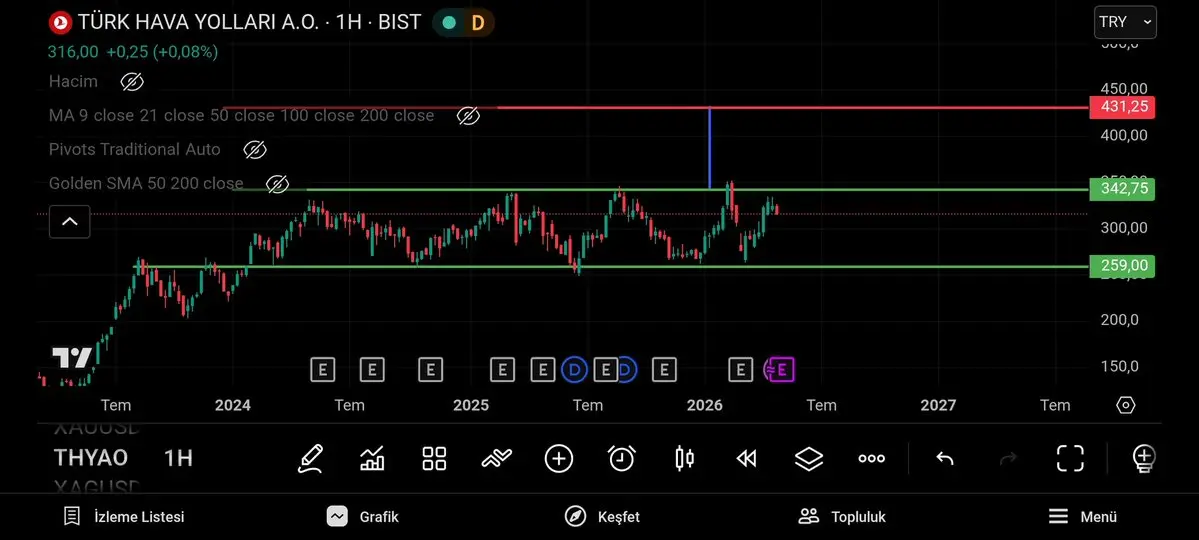
Task: Tap the 2025 label on time axis
Action: pos(471,405)
